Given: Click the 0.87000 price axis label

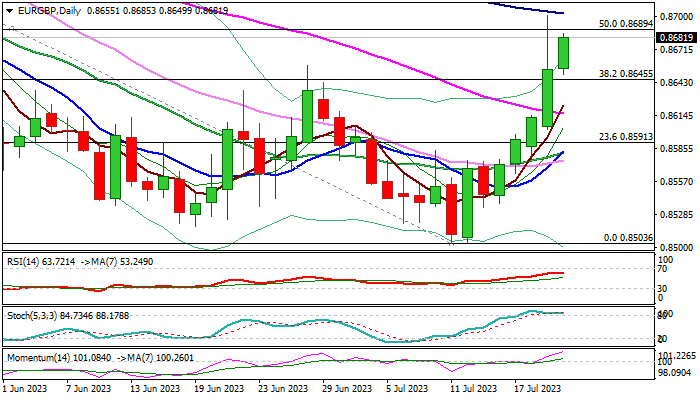Looking at the screenshot, I should tap(676, 17).
